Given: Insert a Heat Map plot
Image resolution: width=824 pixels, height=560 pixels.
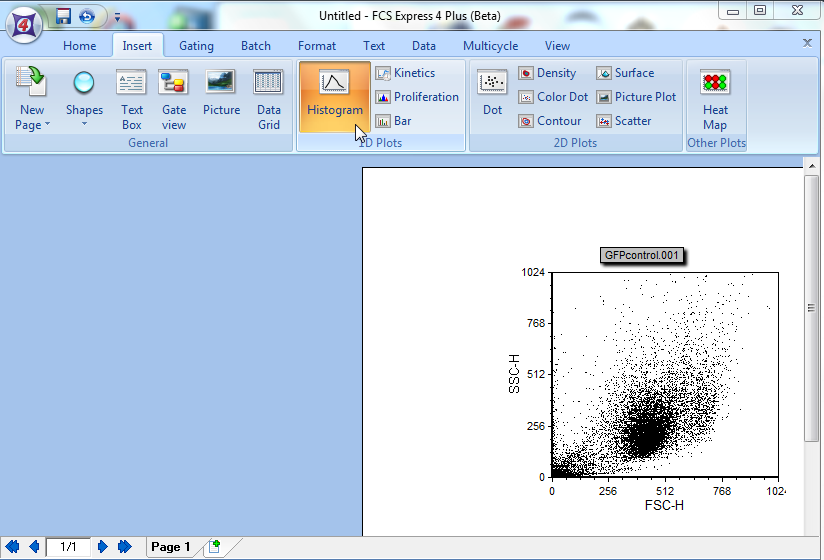Looking at the screenshot, I should pyautogui.click(x=715, y=98).
